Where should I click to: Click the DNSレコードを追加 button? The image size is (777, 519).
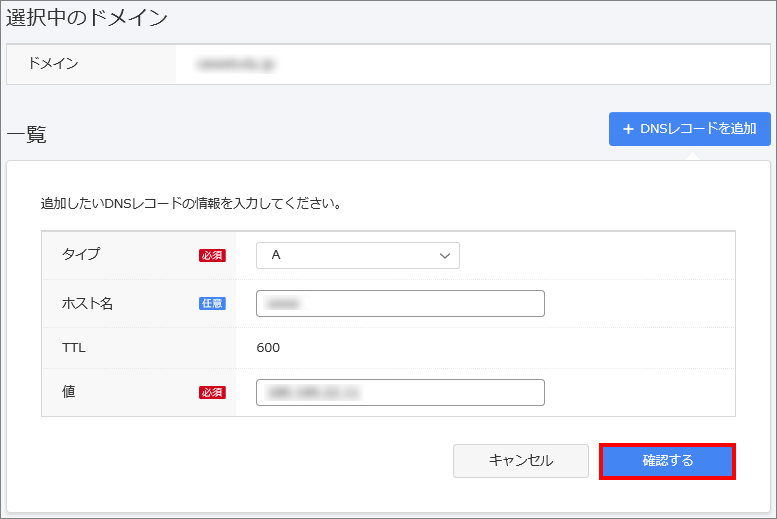click(689, 129)
